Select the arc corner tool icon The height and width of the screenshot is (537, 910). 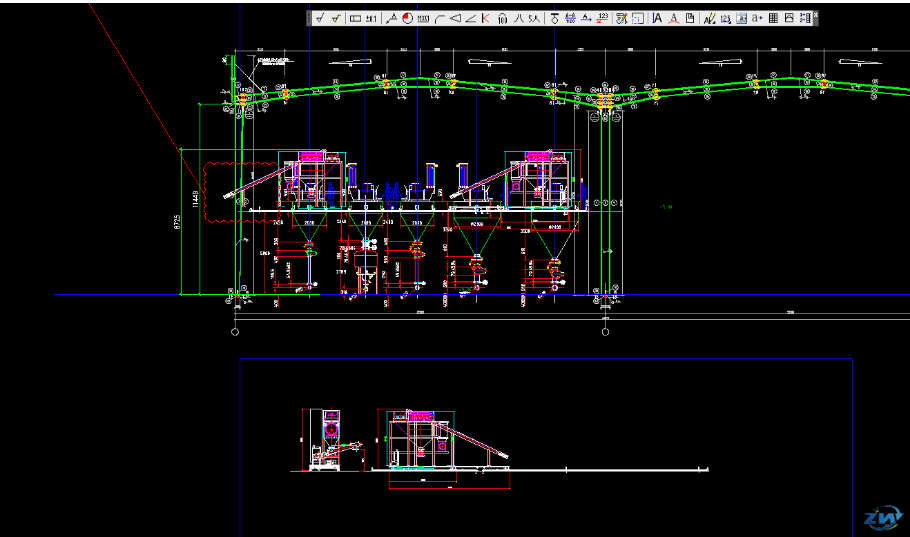point(439,18)
